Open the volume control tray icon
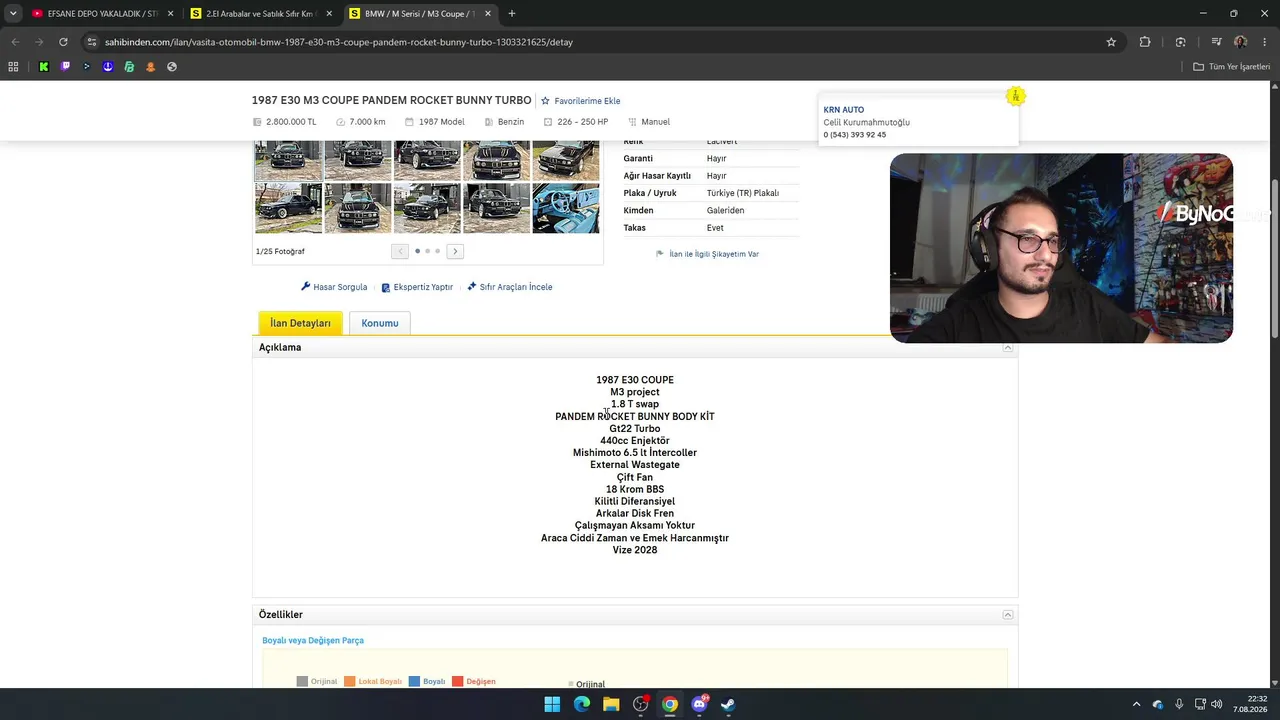 pyautogui.click(x=1217, y=704)
